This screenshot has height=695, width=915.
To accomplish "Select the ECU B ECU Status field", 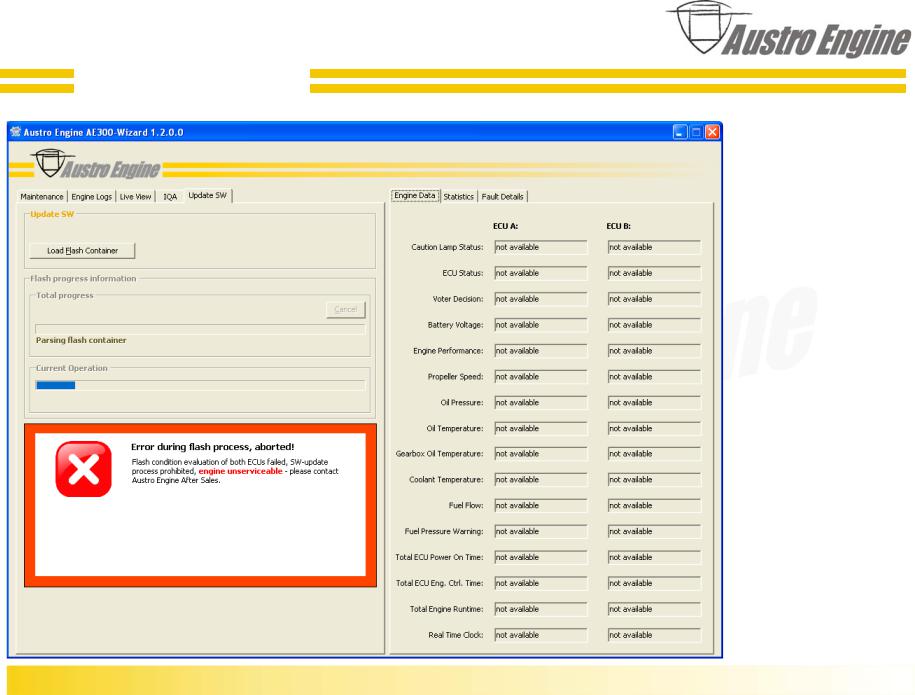I will click(x=654, y=273).
